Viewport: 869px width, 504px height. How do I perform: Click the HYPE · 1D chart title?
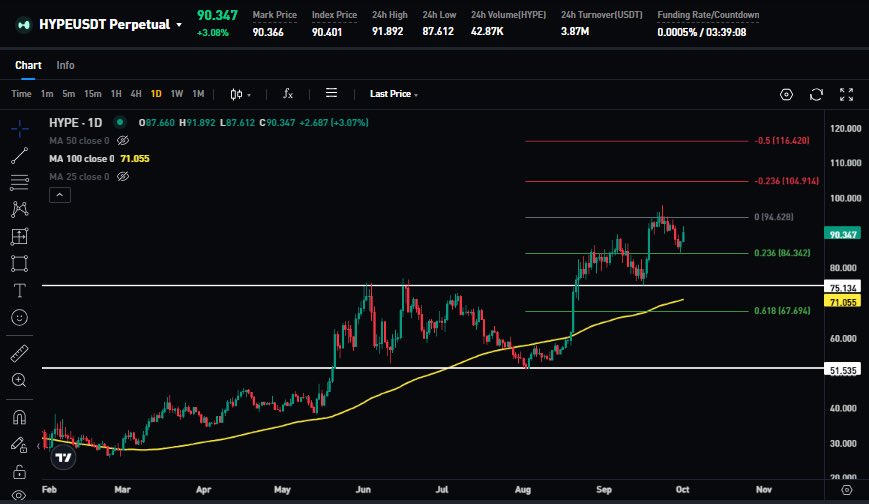pos(75,123)
